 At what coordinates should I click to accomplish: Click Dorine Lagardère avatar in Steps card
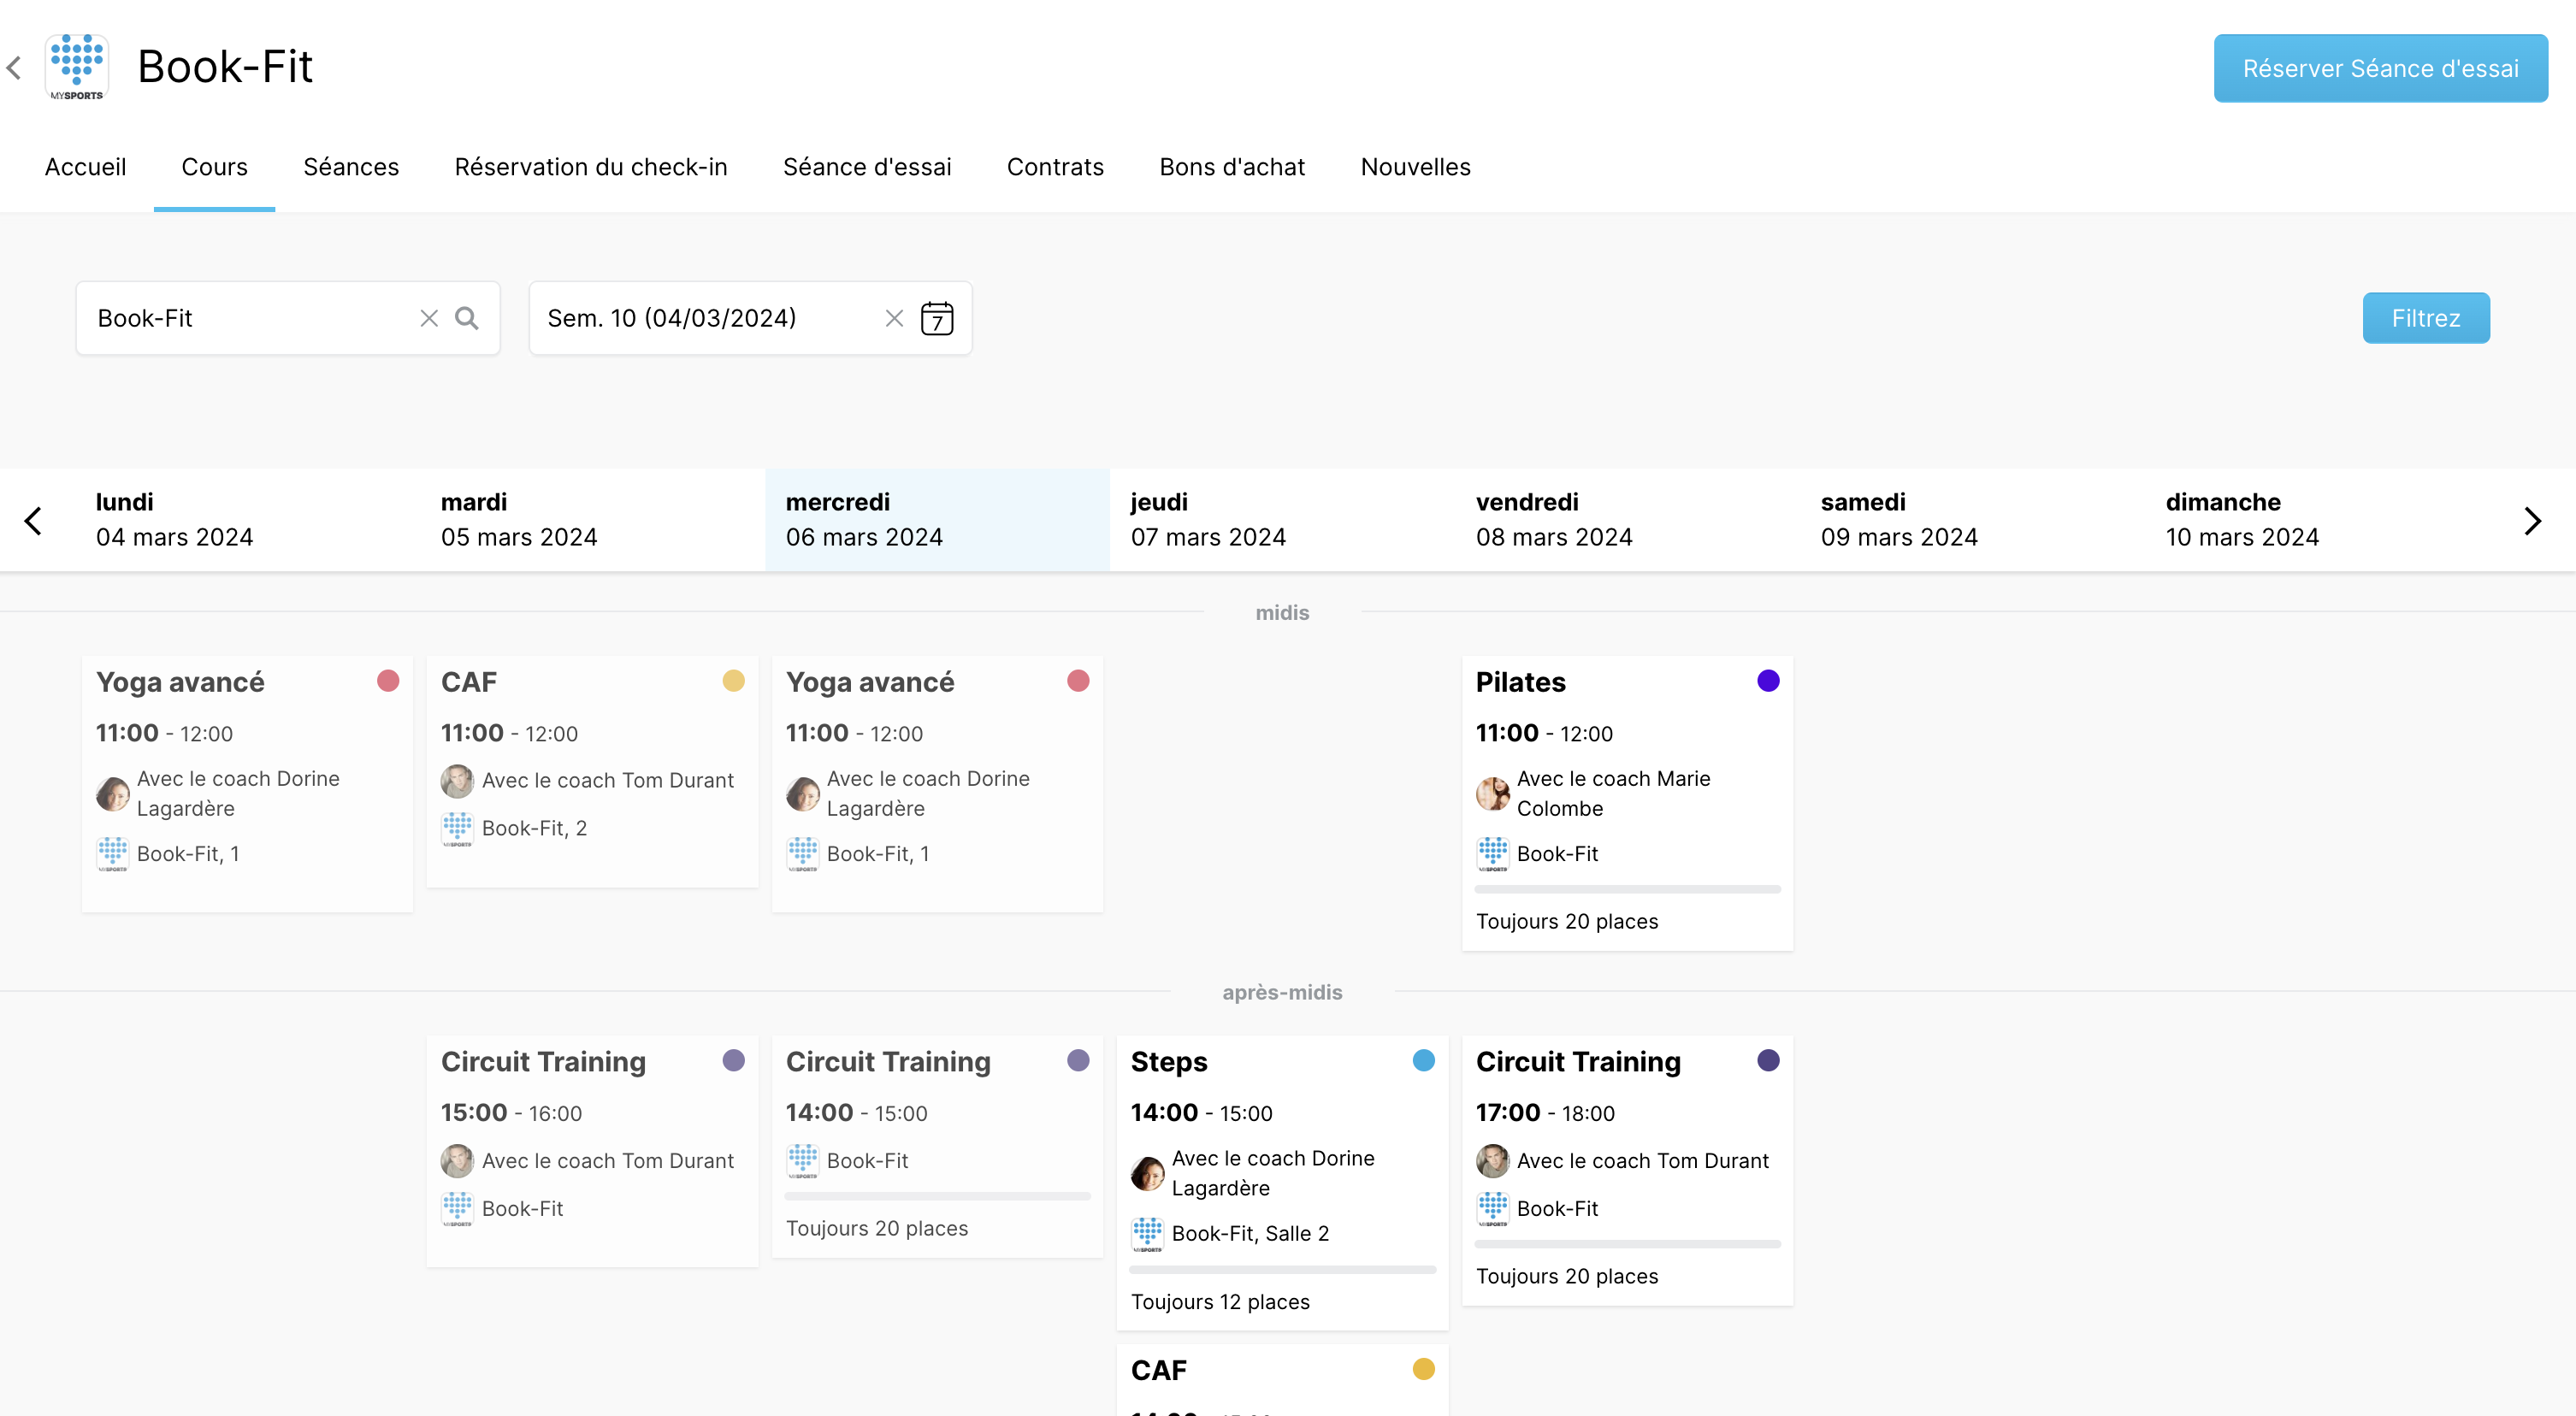pyautogui.click(x=1148, y=1174)
